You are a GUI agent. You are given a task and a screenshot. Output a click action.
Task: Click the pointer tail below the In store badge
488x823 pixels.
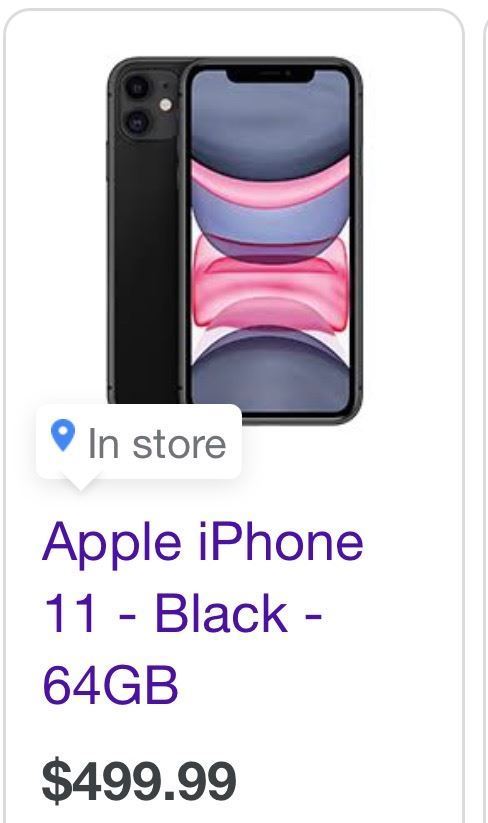80,484
